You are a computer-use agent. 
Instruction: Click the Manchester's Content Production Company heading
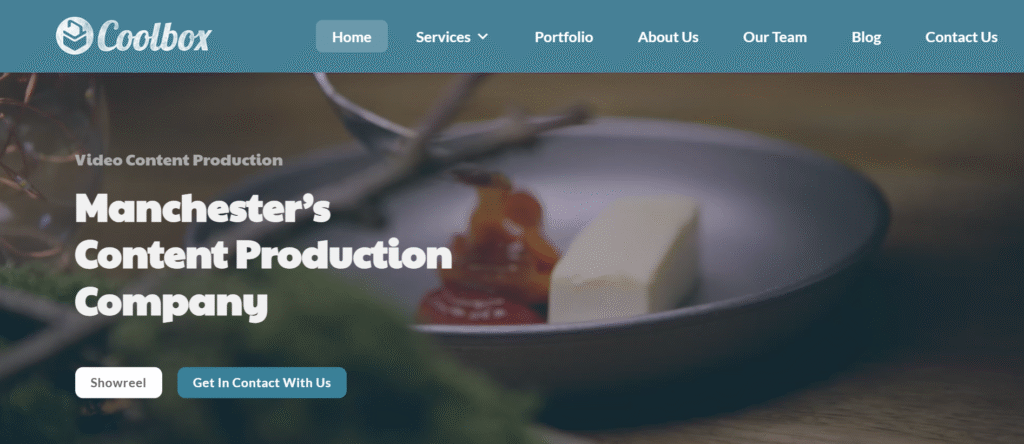tap(264, 255)
